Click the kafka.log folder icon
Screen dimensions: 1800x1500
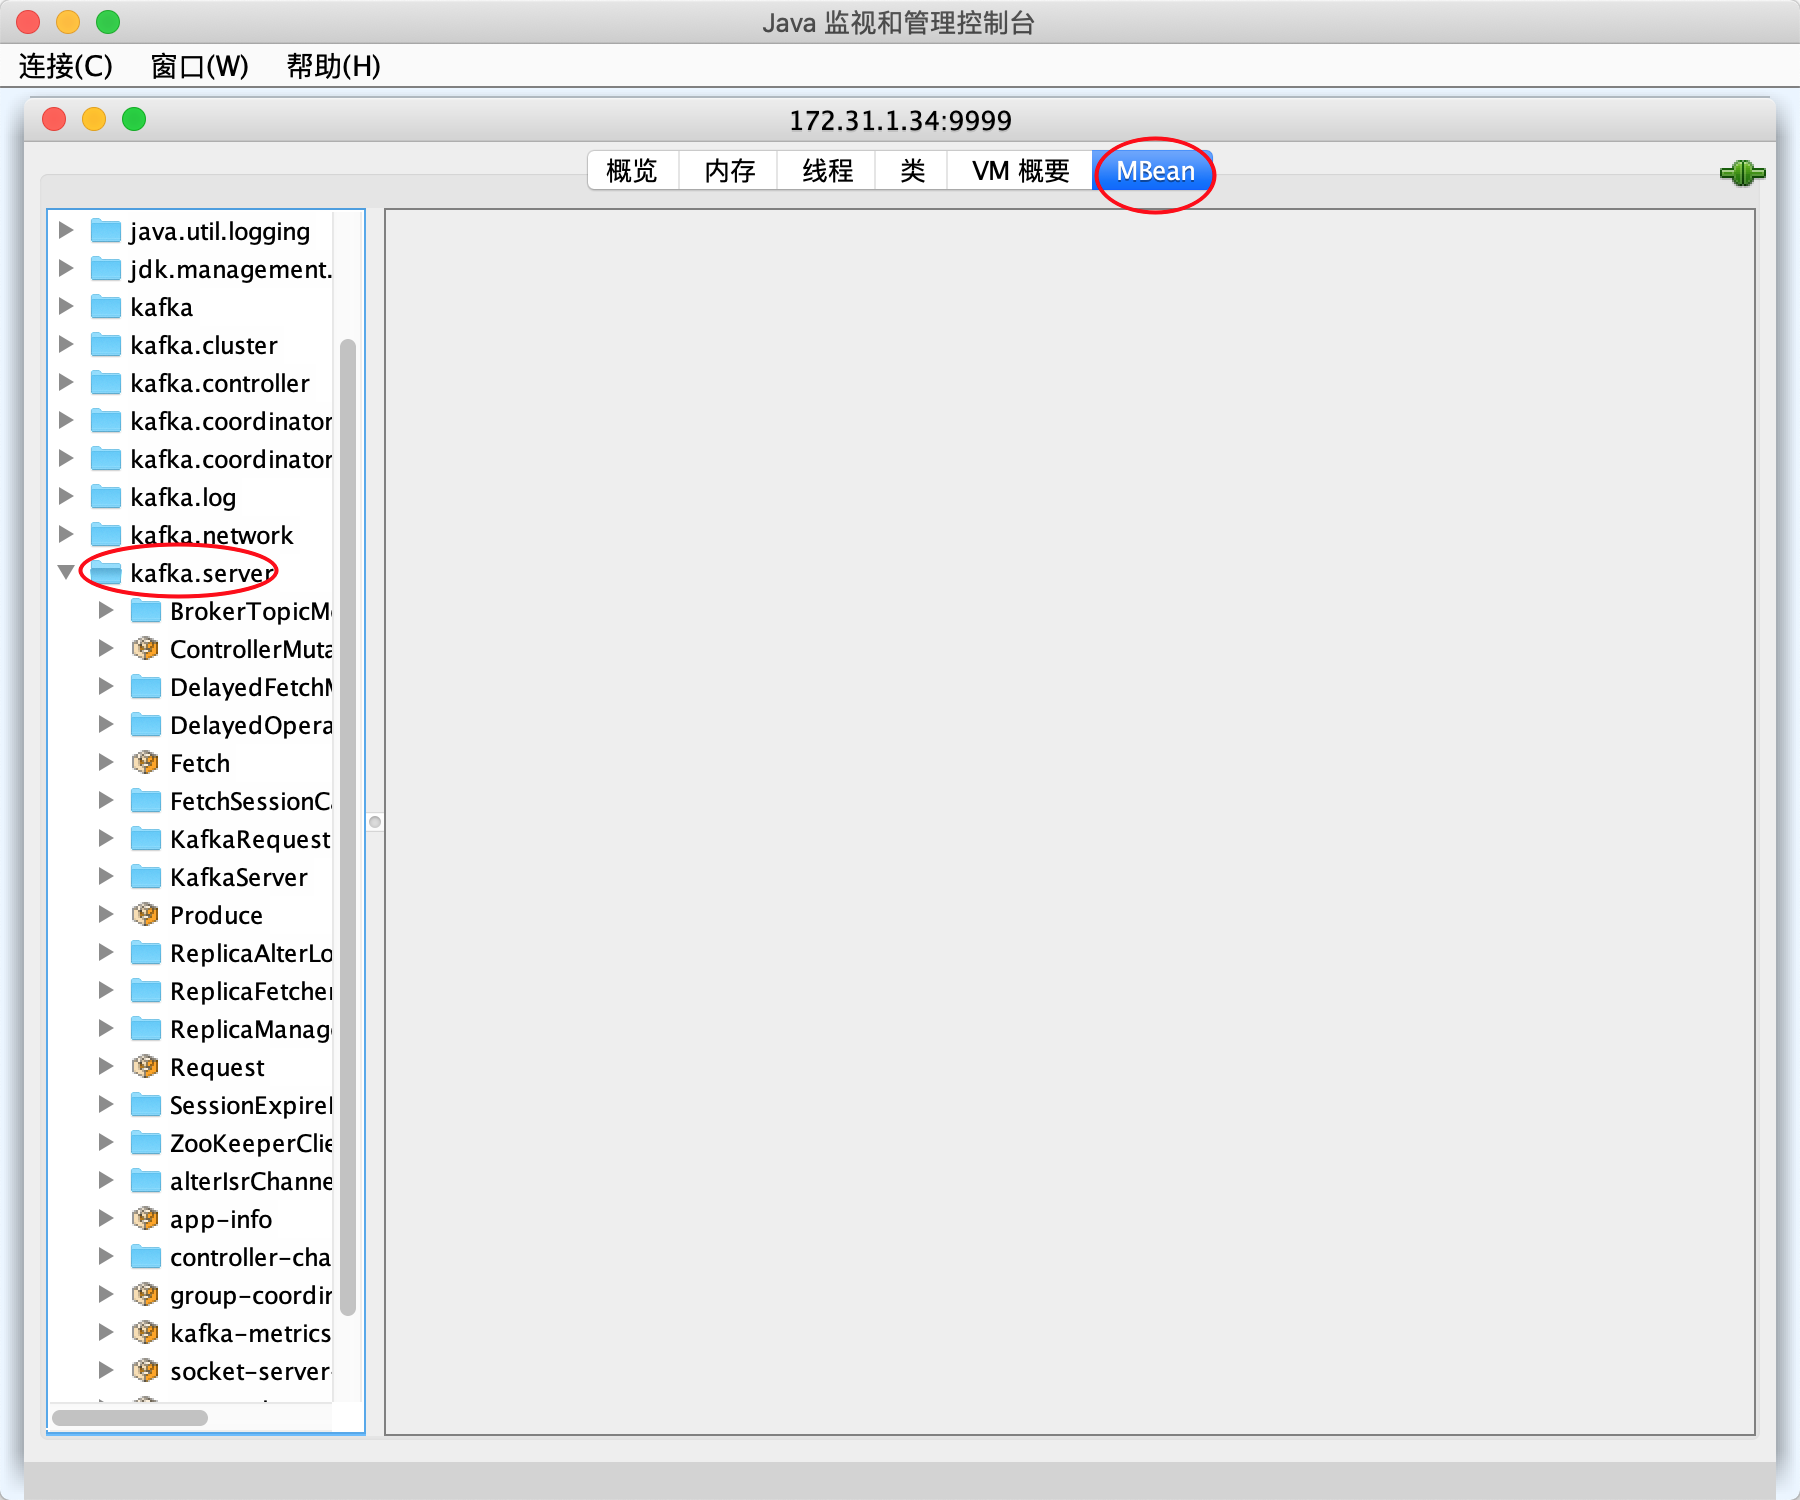[106, 497]
